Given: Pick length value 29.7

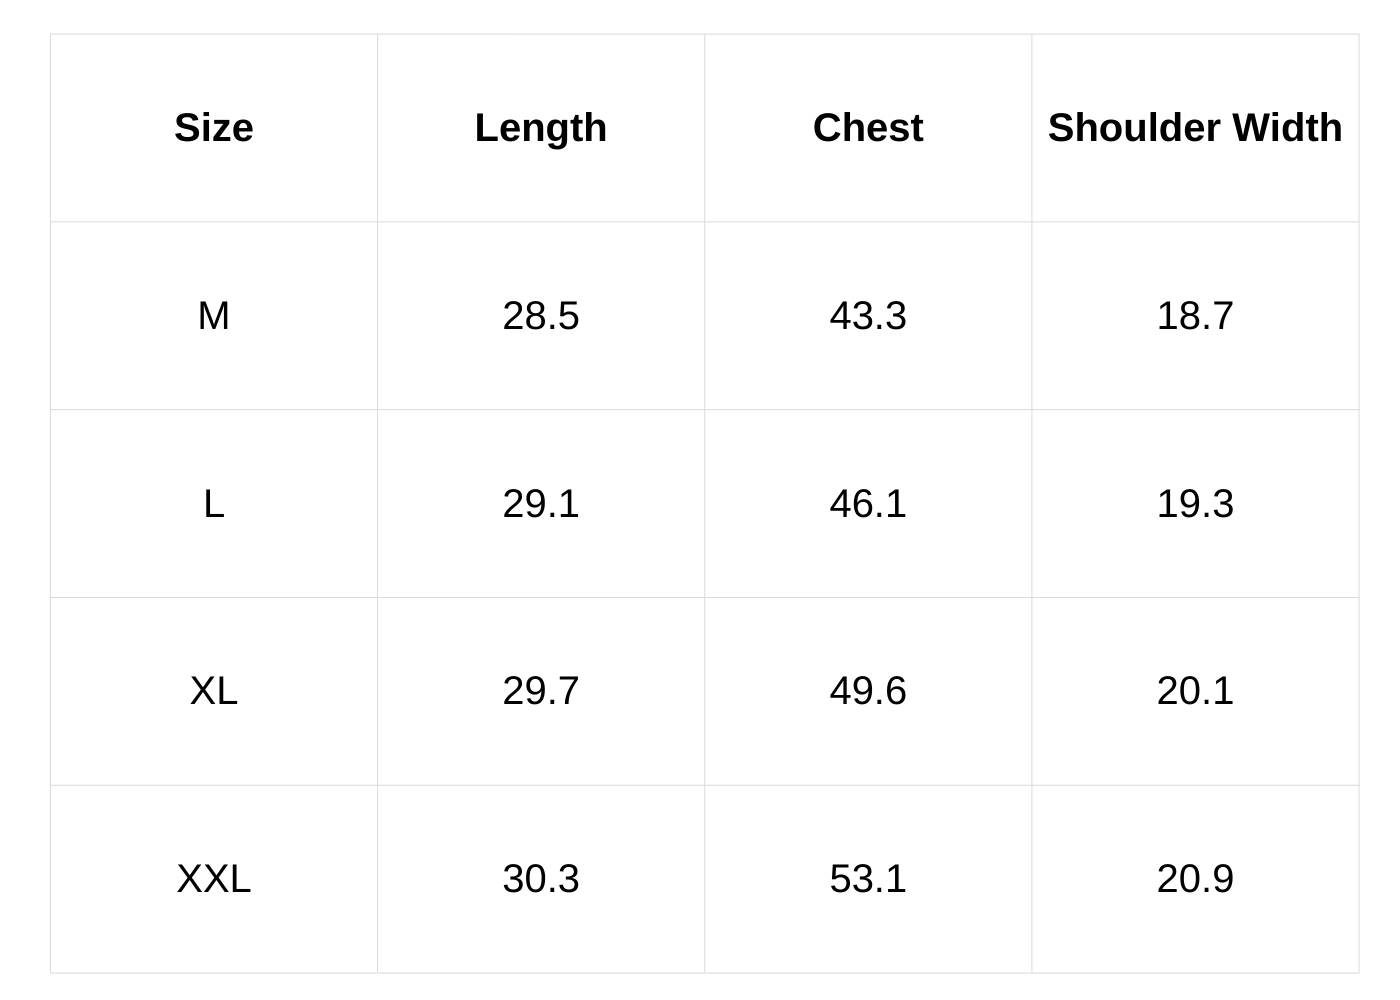Looking at the screenshot, I should [x=540, y=691].
